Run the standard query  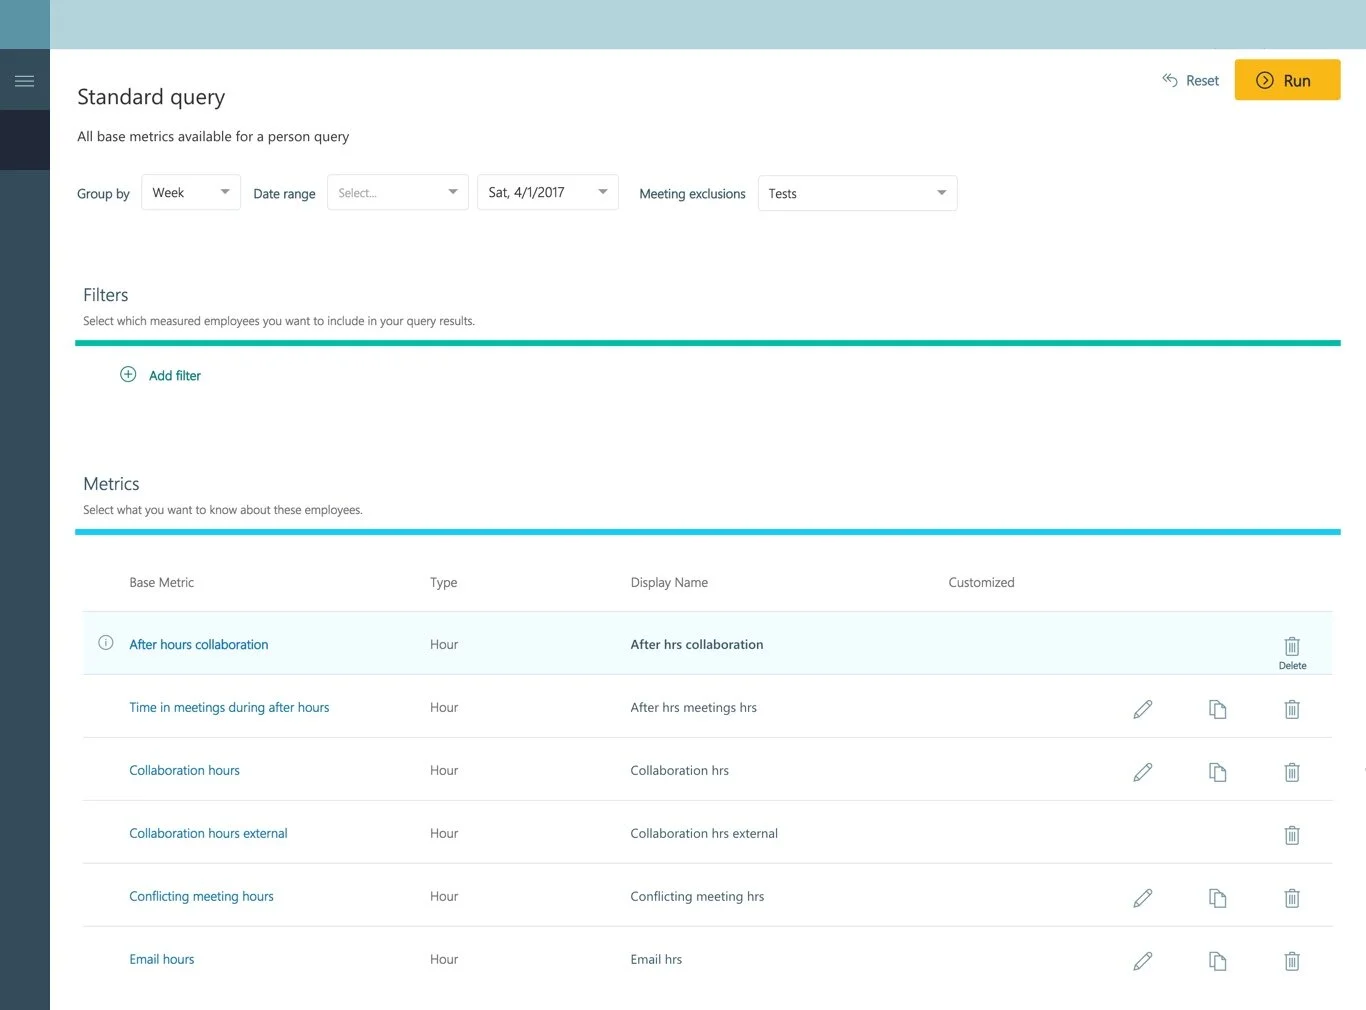[x=1287, y=80]
